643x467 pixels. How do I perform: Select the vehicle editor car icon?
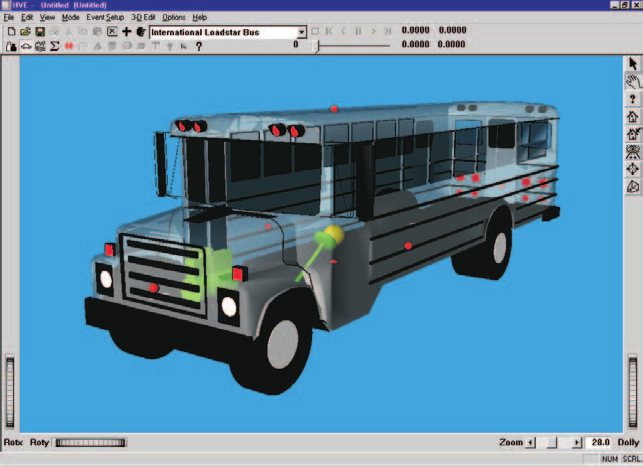[26, 46]
